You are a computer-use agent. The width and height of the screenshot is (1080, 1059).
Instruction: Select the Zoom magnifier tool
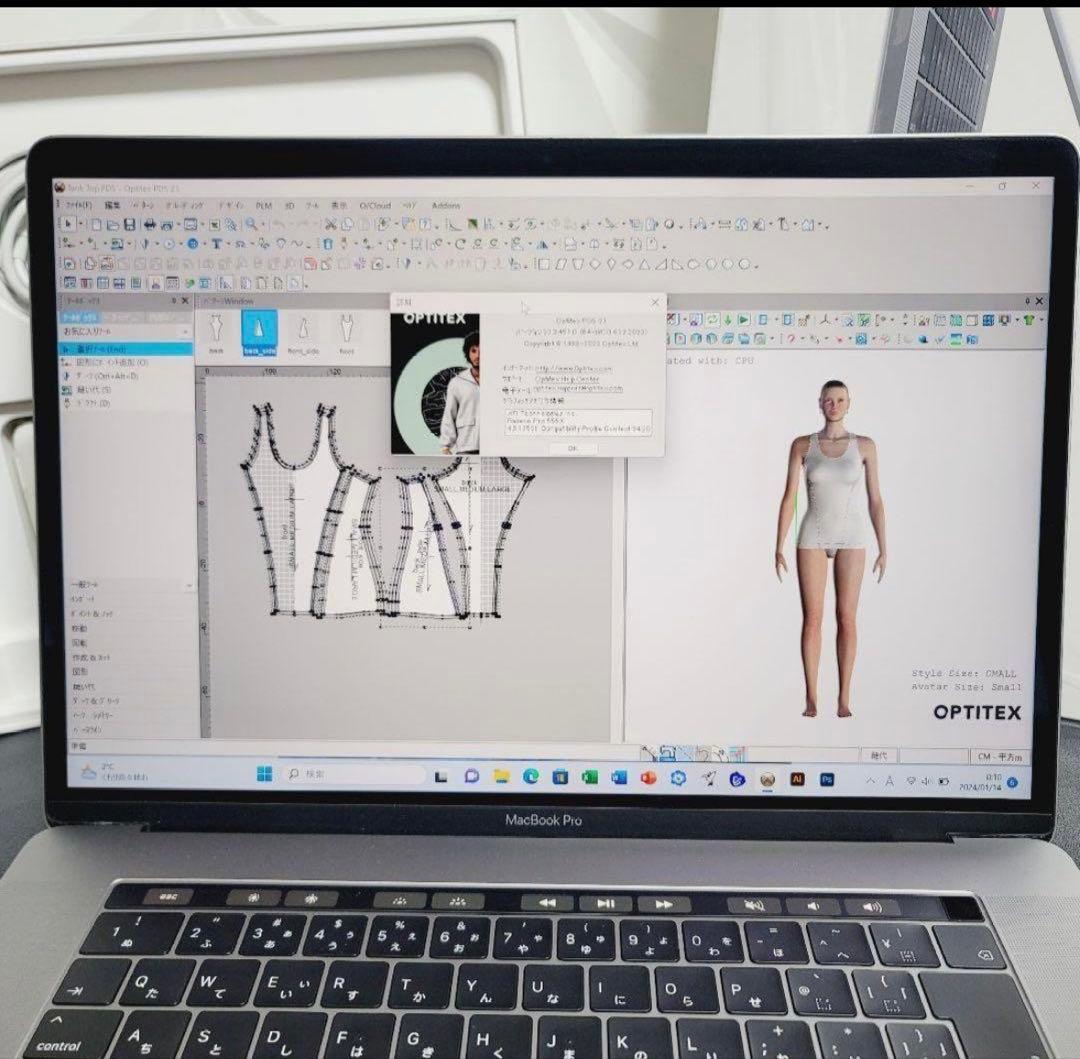tap(251, 224)
